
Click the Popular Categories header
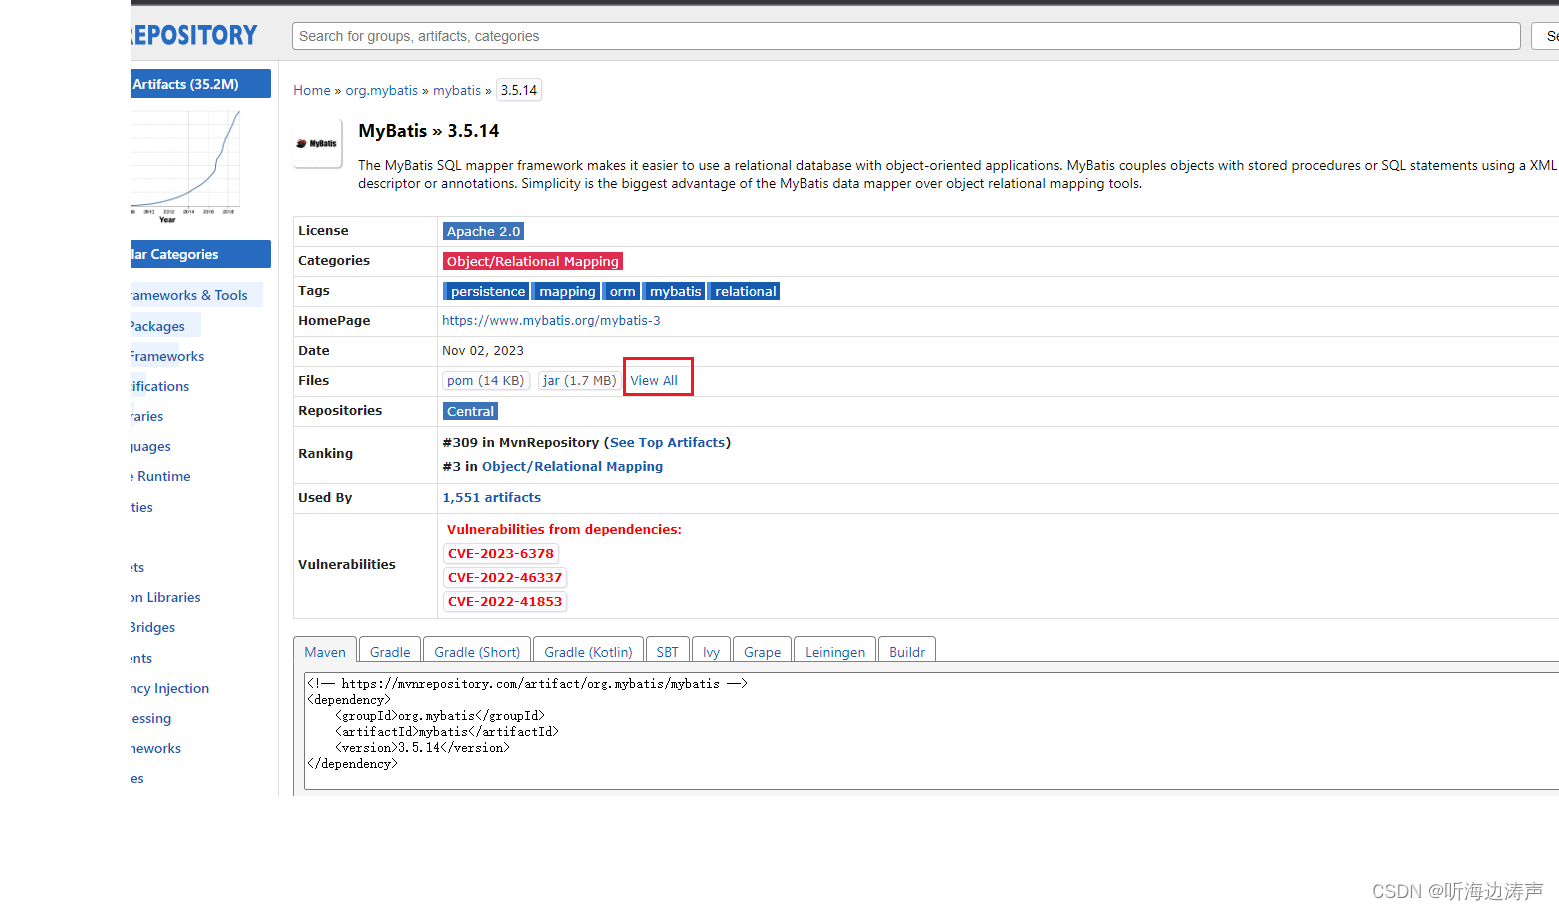201,254
